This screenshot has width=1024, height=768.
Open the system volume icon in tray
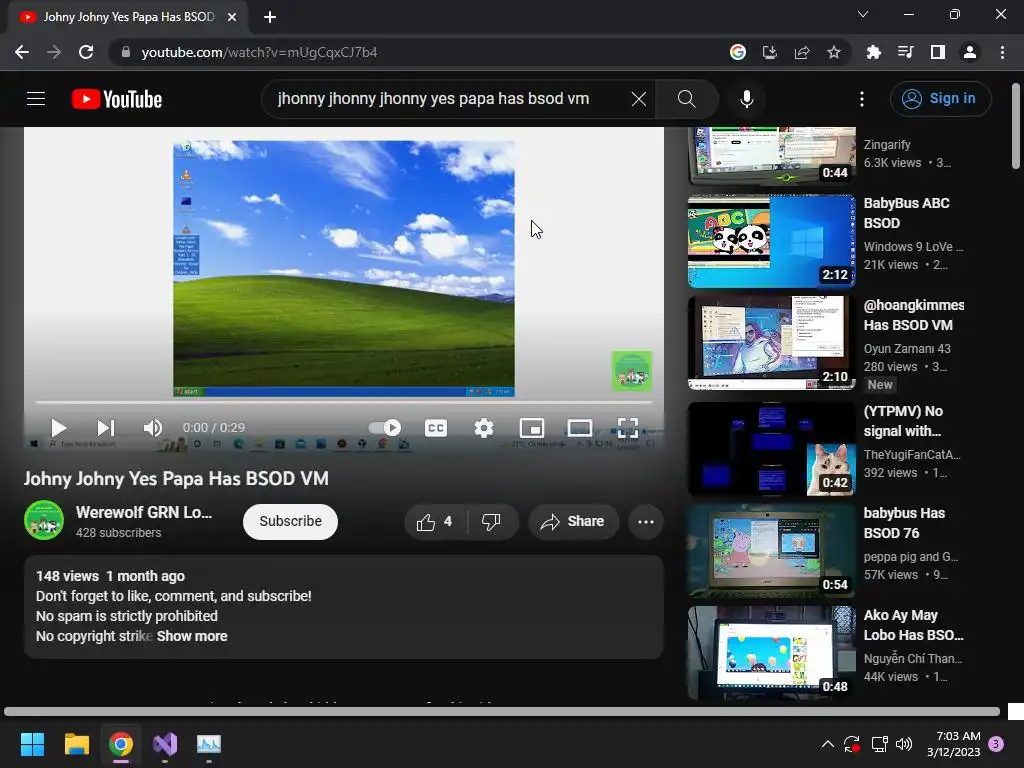tap(904, 744)
